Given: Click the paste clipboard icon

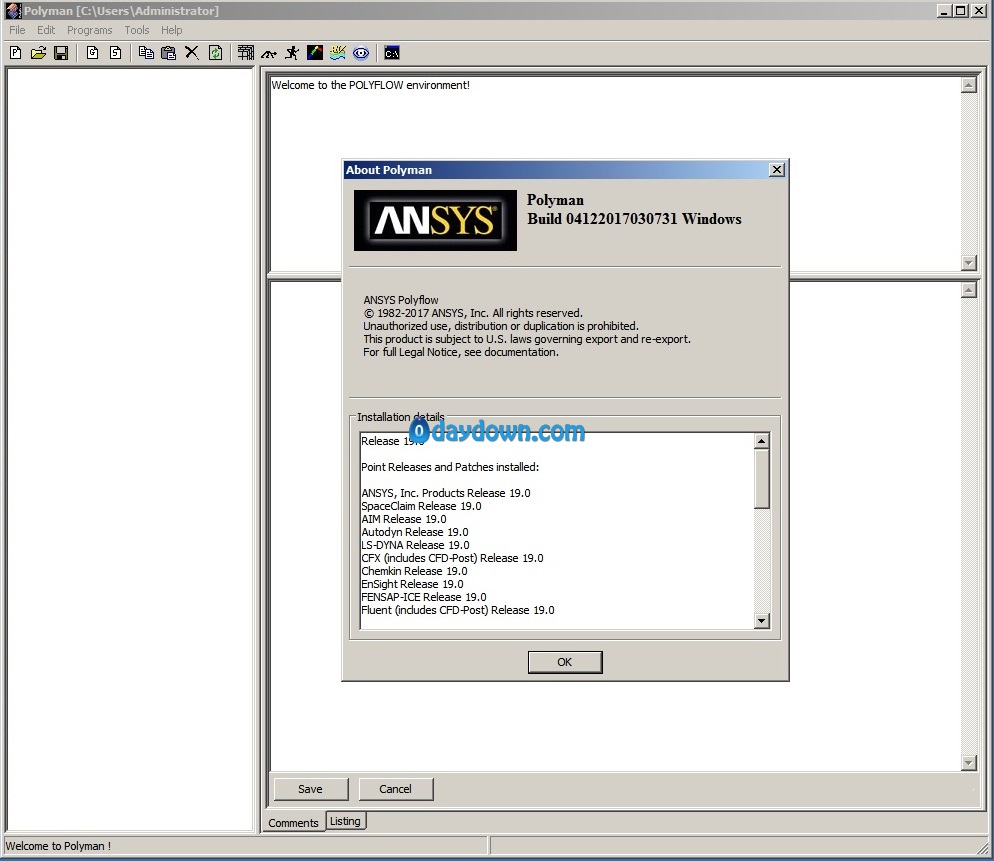Looking at the screenshot, I should click(x=169, y=53).
